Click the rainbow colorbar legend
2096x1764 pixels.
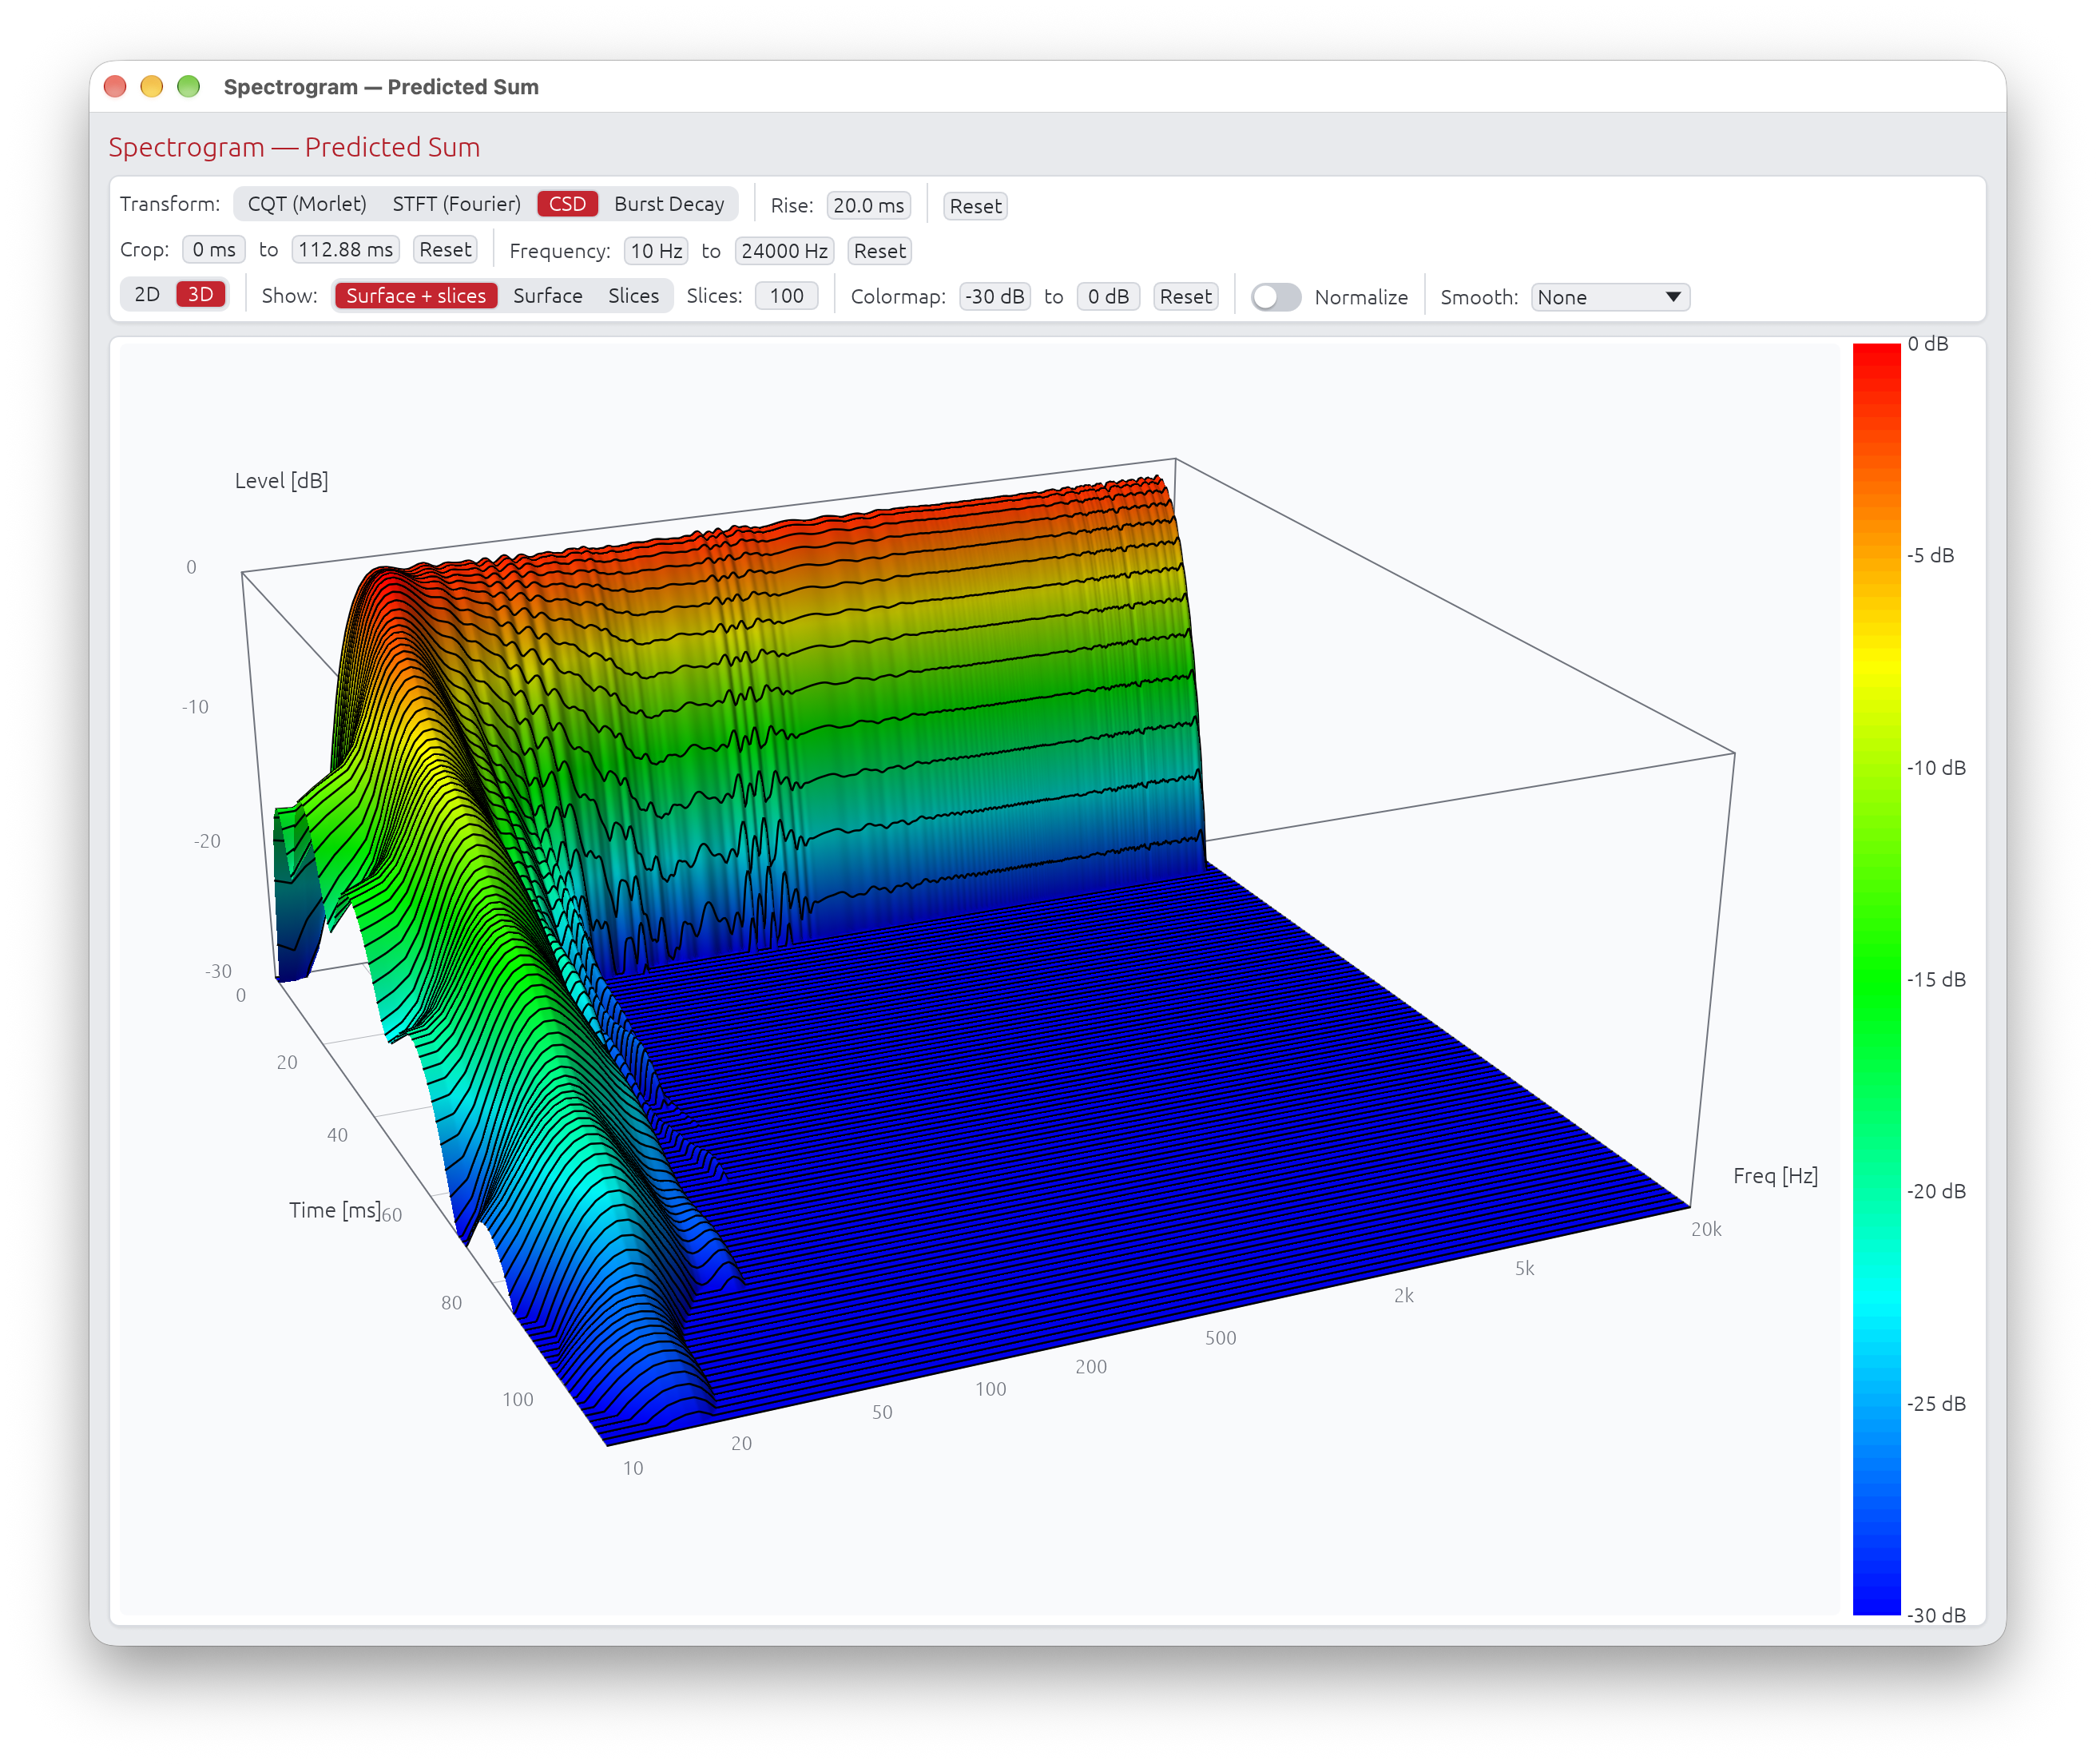coord(1876,979)
